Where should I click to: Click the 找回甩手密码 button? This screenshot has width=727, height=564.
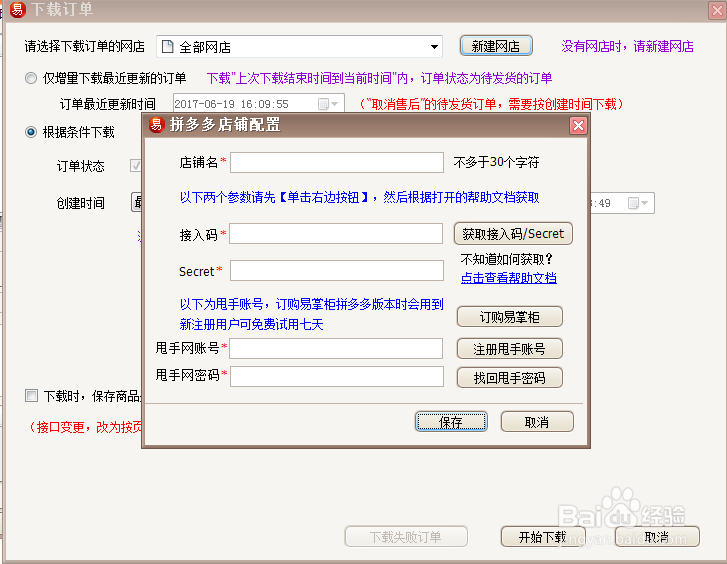tap(510, 378)
